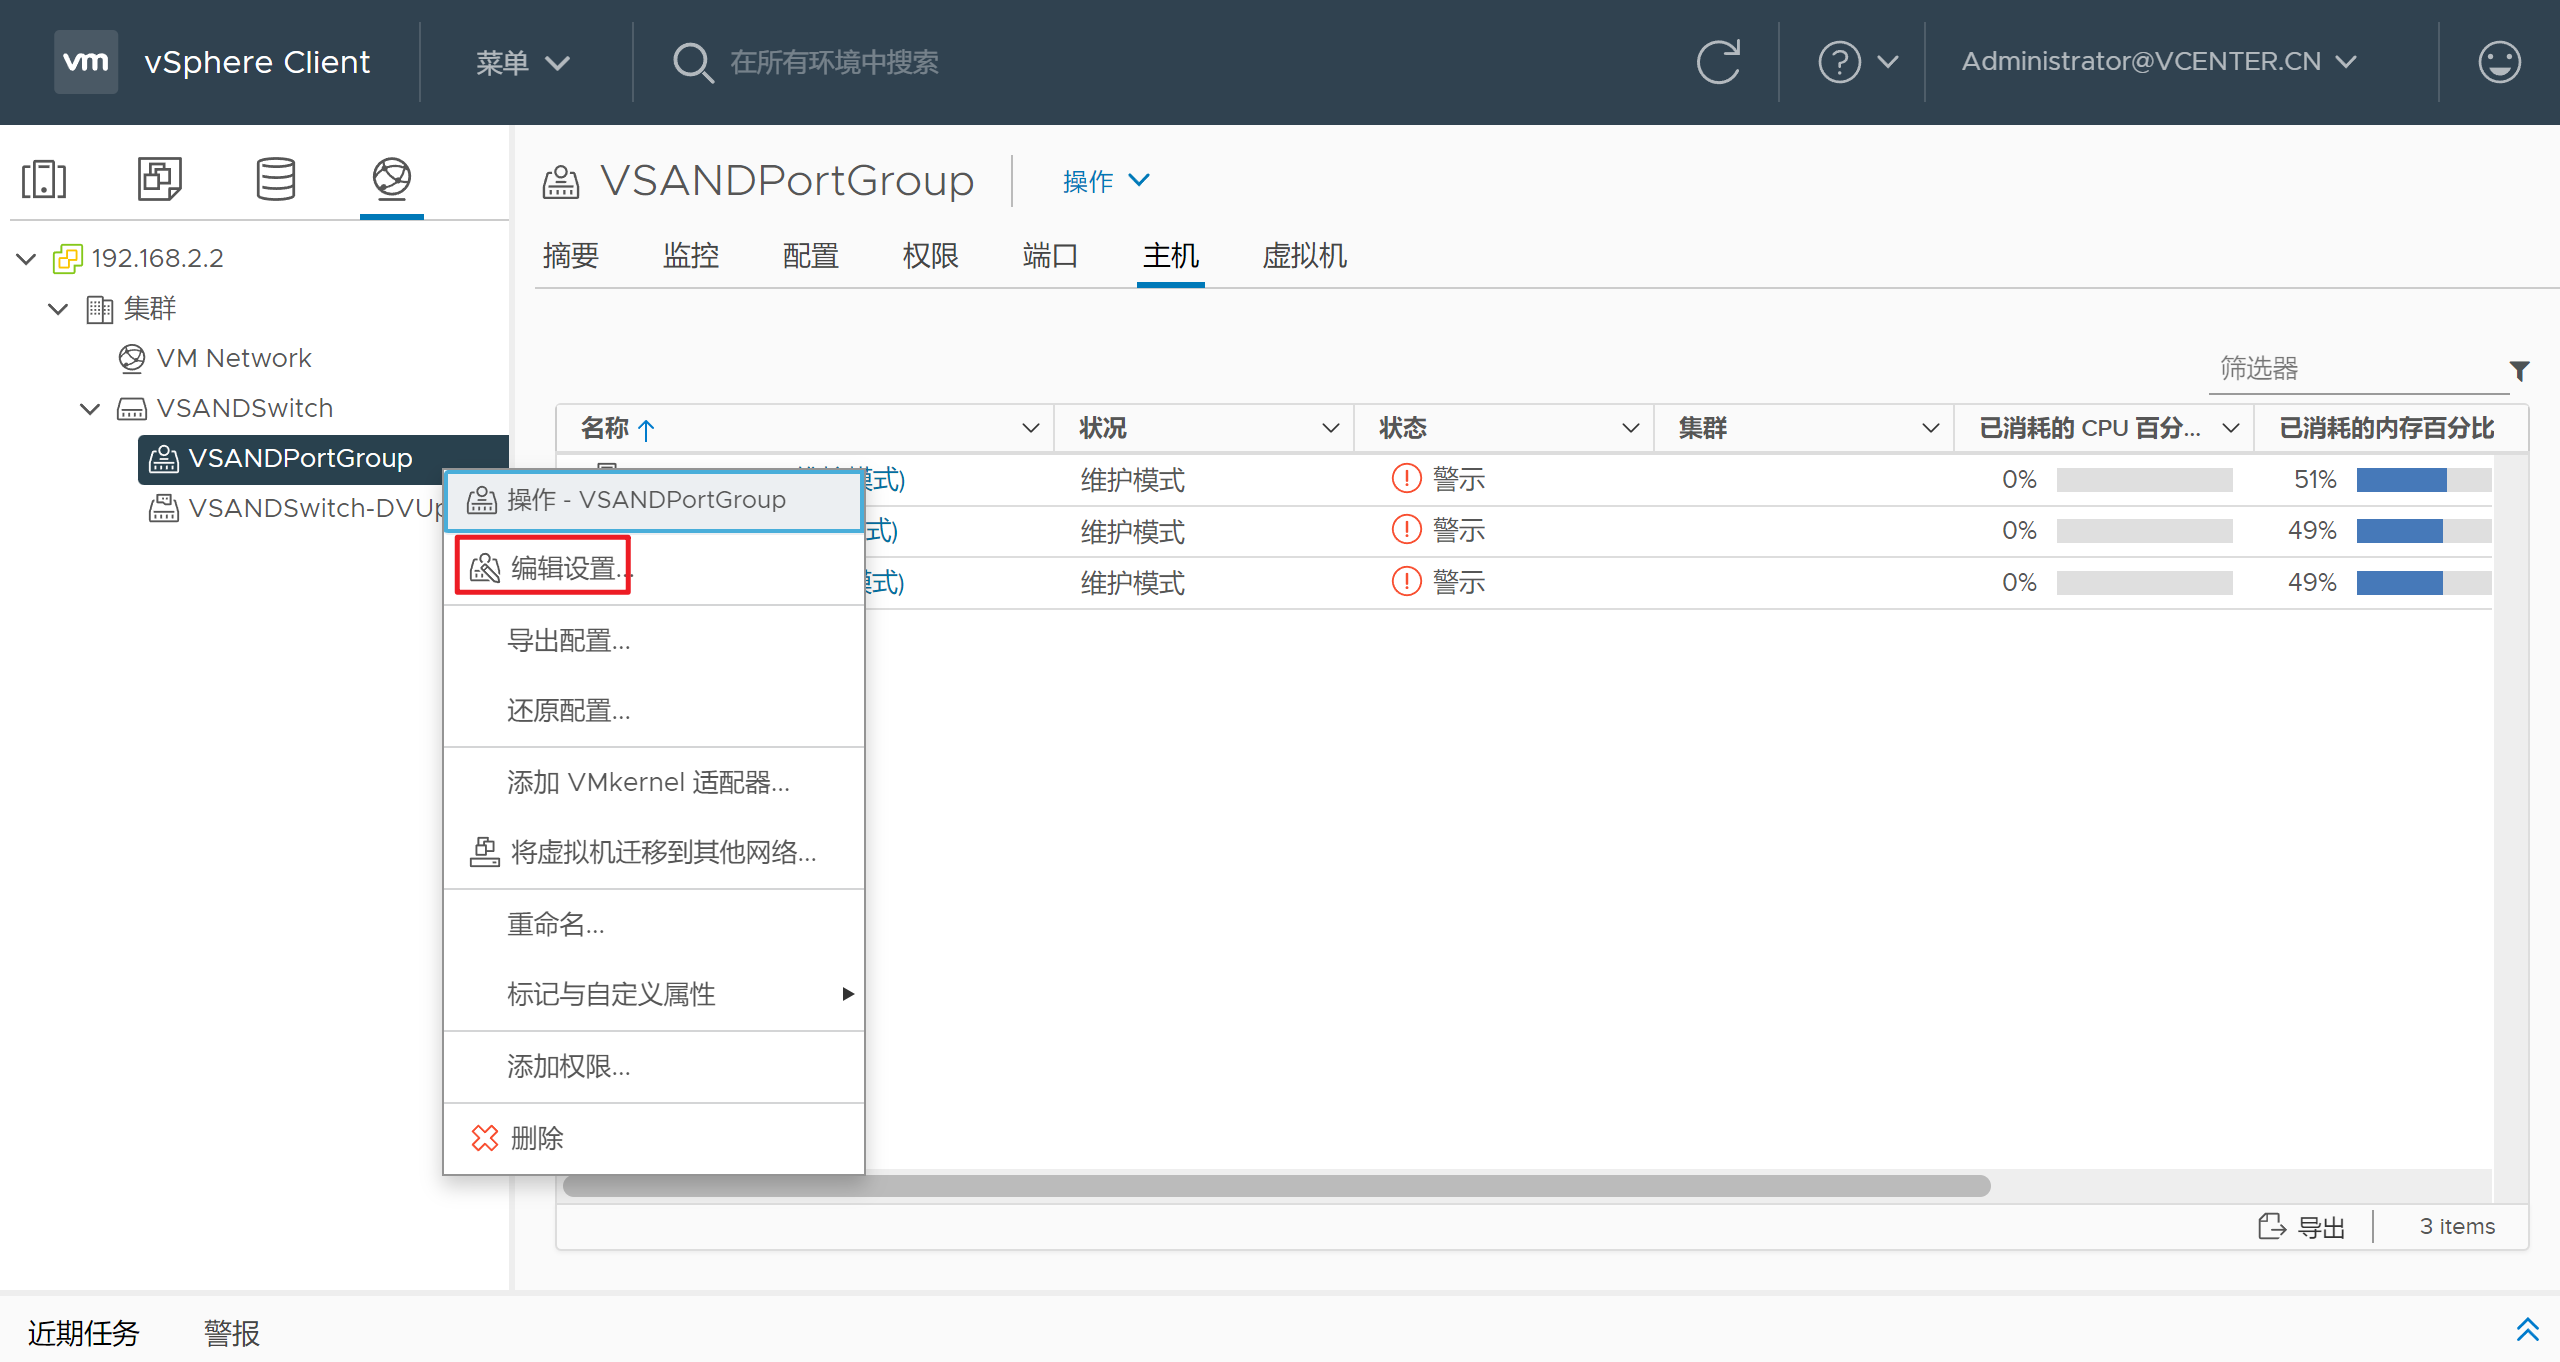Click the VM Network globe icon
2560x1362 pixels.
[131, 358]
